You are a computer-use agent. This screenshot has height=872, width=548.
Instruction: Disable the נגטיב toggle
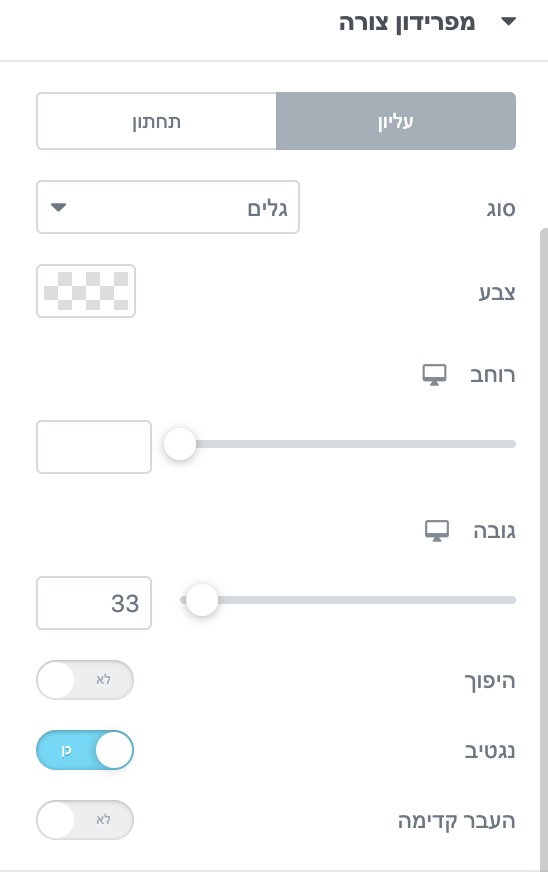point(85,750)
